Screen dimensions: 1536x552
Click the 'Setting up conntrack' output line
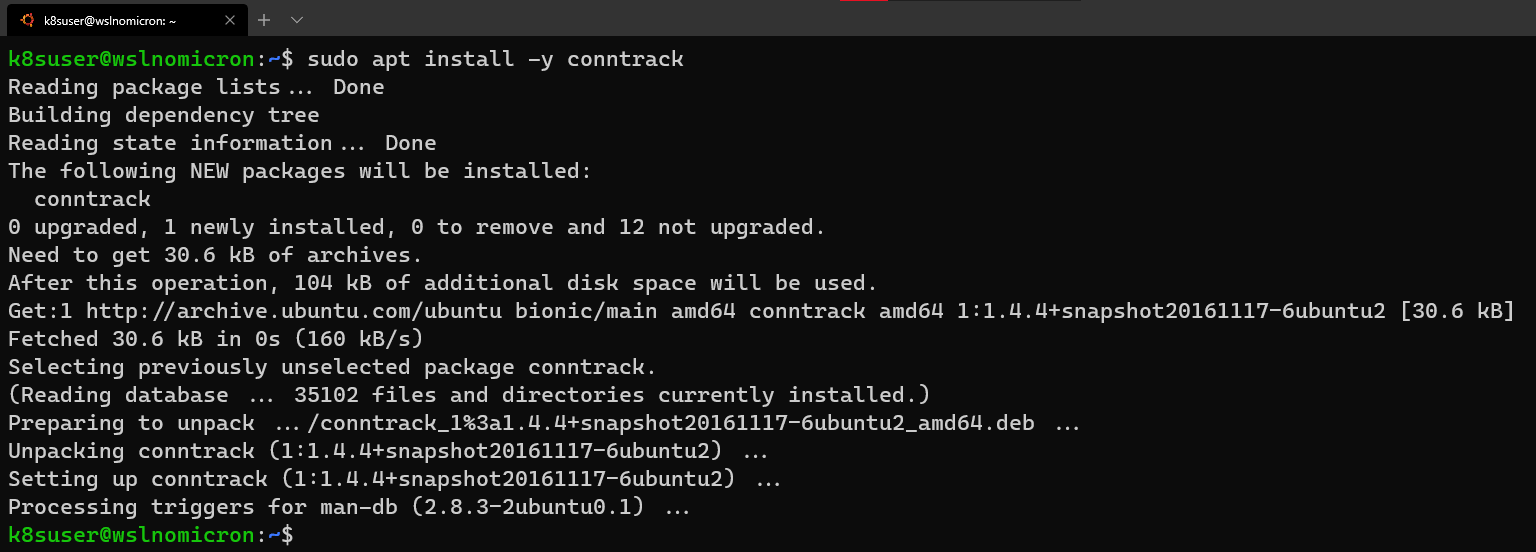394,479
